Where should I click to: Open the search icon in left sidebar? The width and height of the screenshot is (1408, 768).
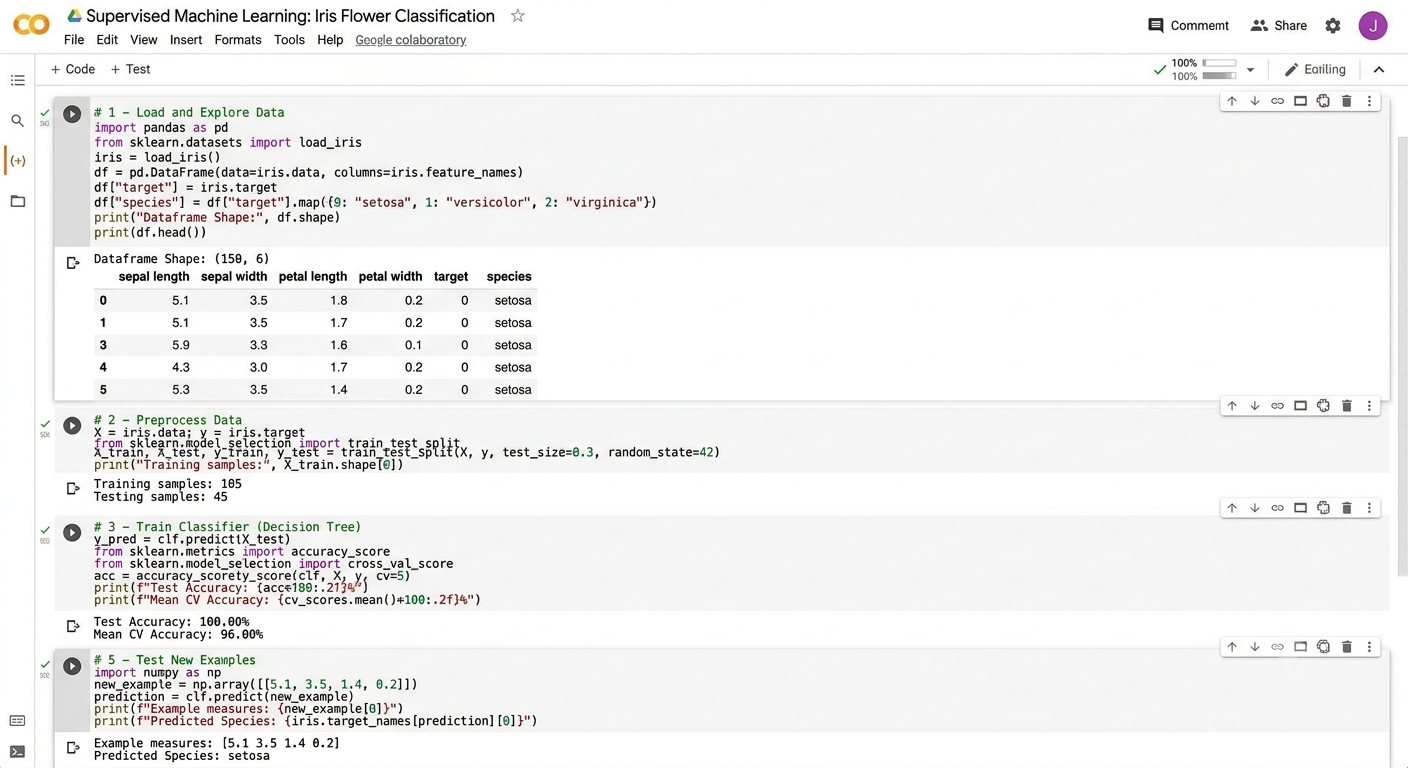coord(17,121)
